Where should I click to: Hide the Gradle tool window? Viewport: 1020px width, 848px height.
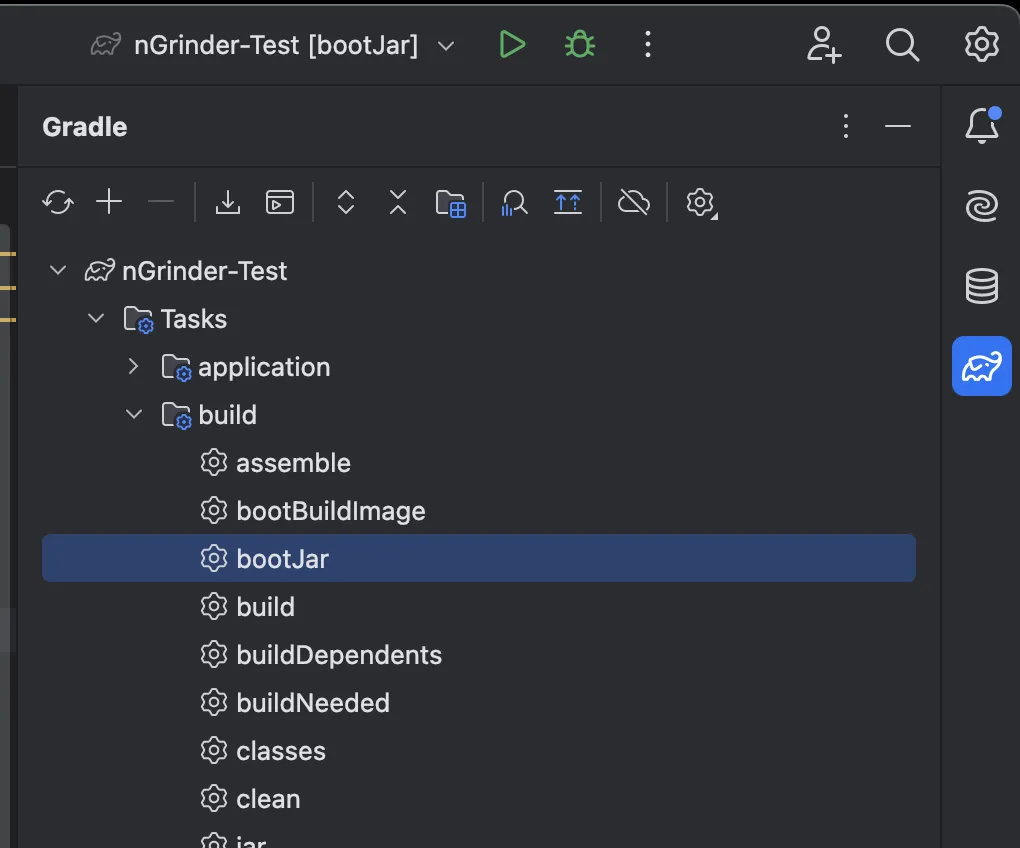(x=898, y=126)
